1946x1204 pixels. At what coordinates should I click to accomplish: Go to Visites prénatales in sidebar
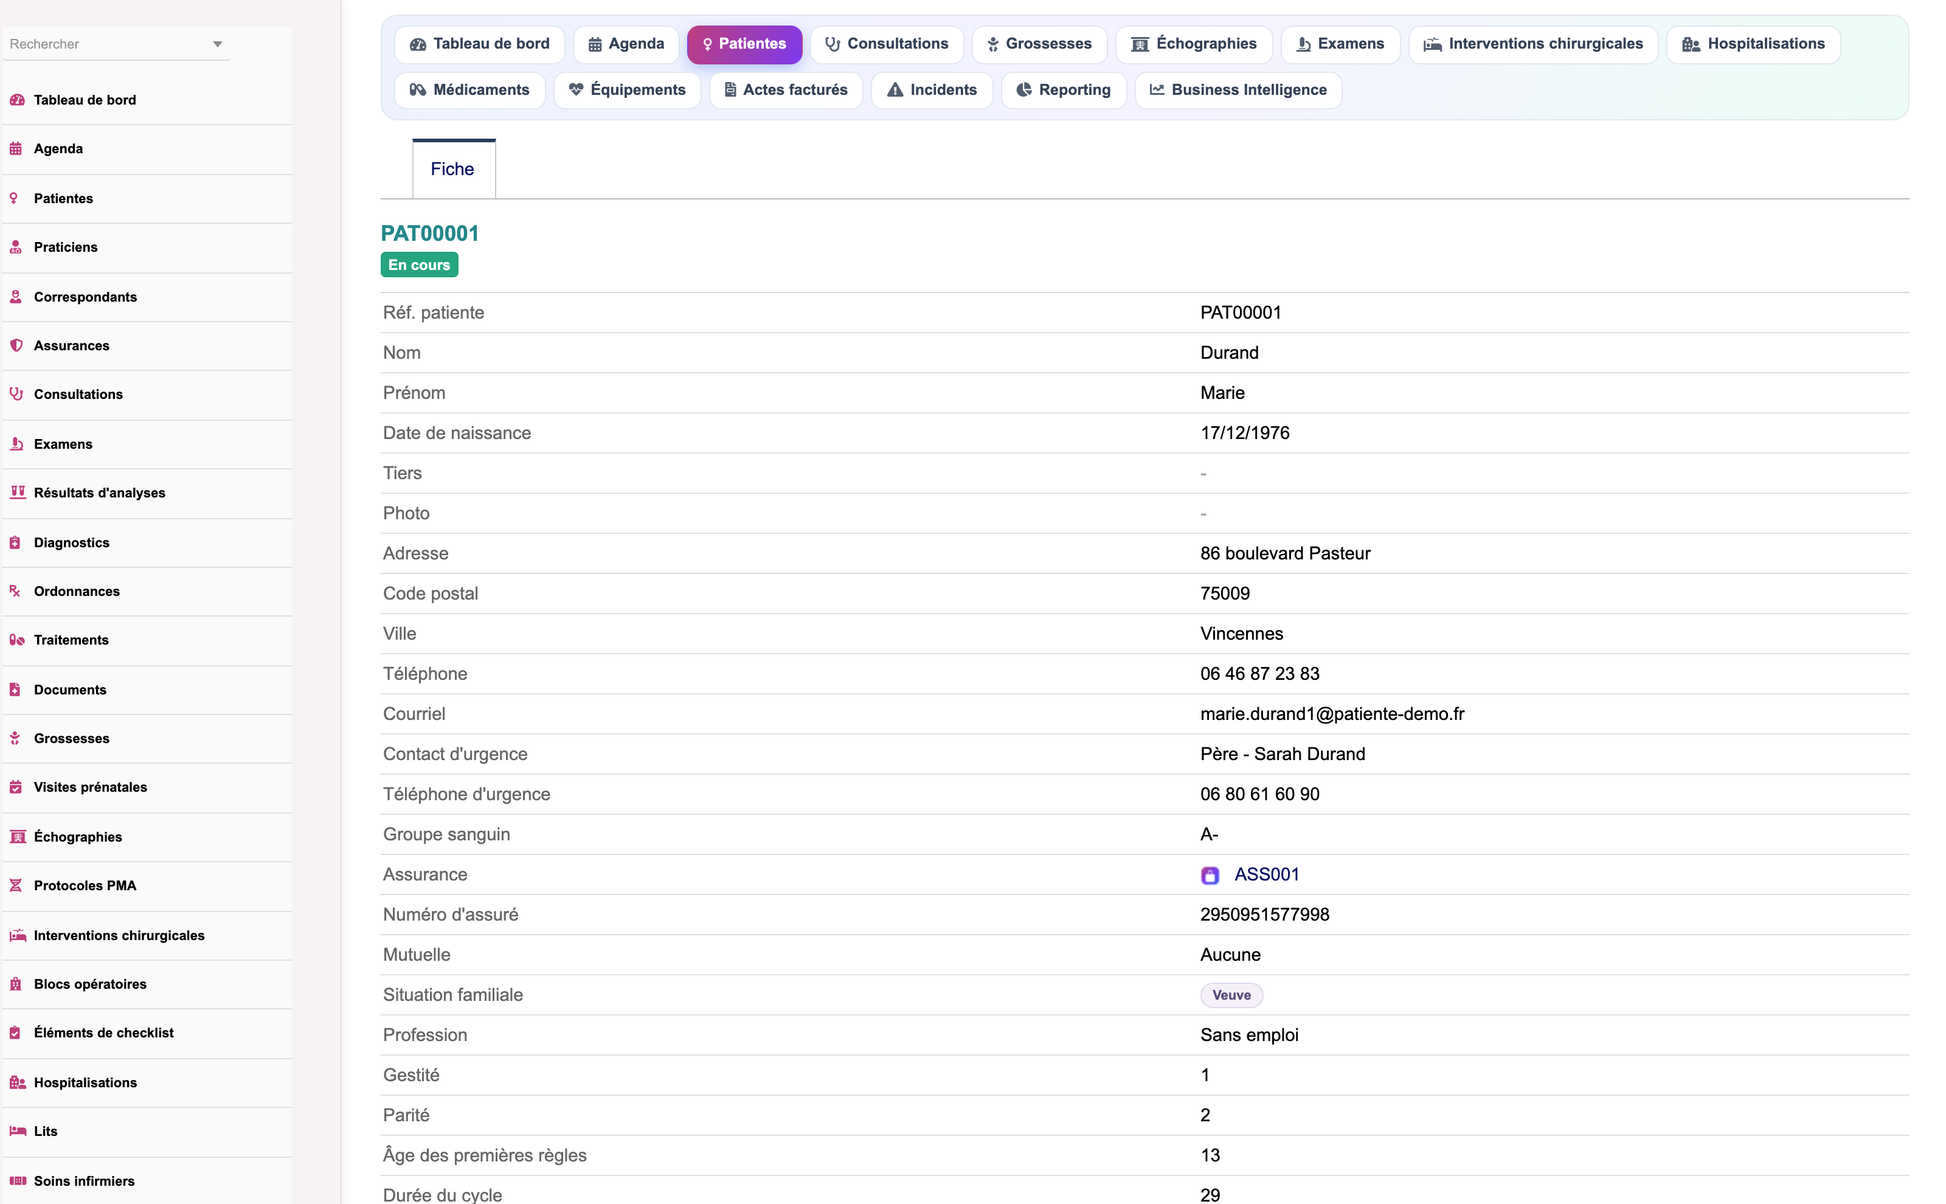[91, 787]
